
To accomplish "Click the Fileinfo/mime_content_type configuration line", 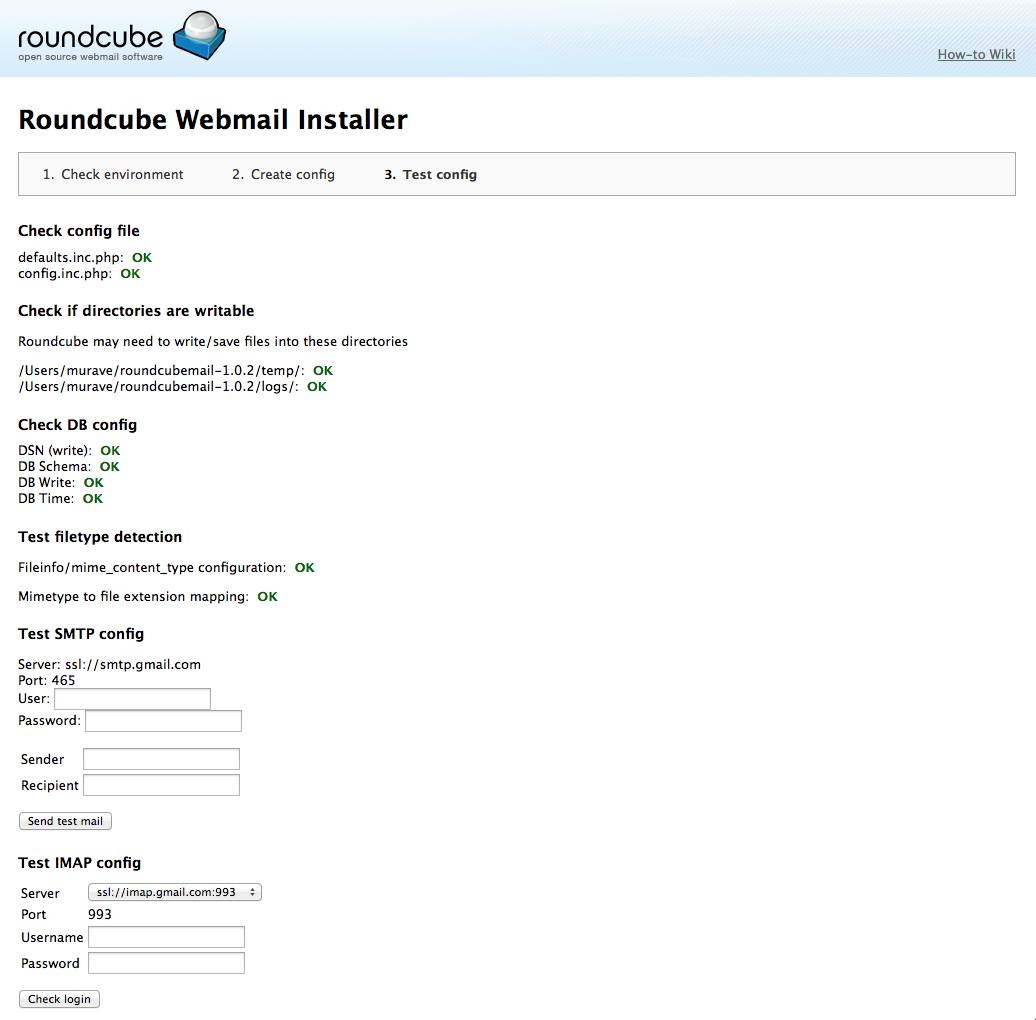I will [166, 567].
